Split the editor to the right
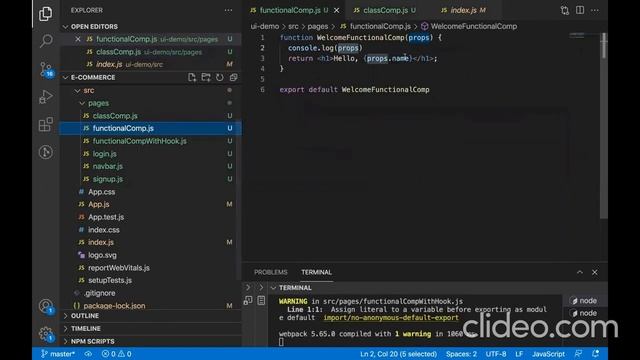 pos(580,10)
